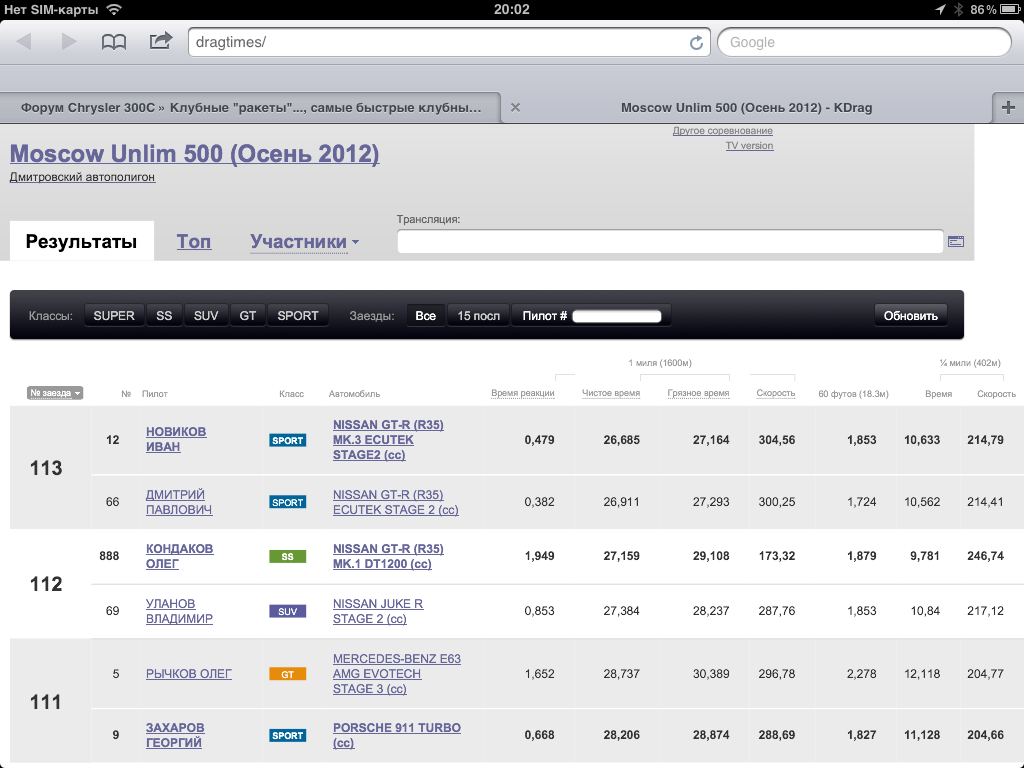Tap the Safari back arrow
The width and height of the screenshot is (1024, 768).
pyautogui.click(x=24, y=42)
